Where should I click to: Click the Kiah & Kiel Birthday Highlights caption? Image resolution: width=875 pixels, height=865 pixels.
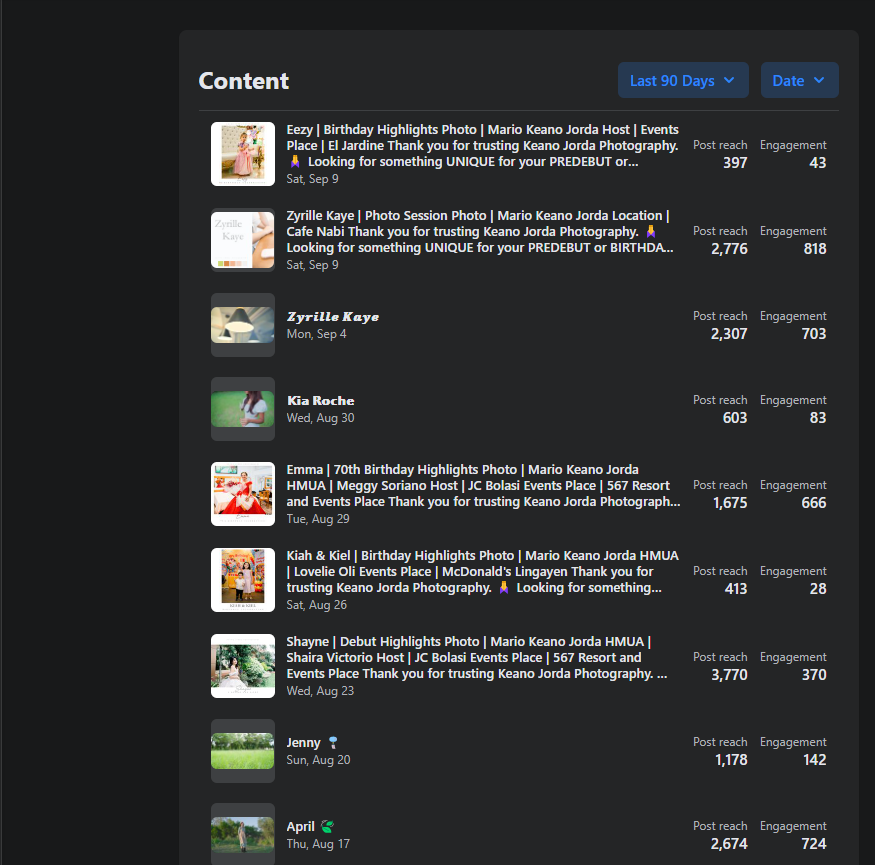click(482, 571)
